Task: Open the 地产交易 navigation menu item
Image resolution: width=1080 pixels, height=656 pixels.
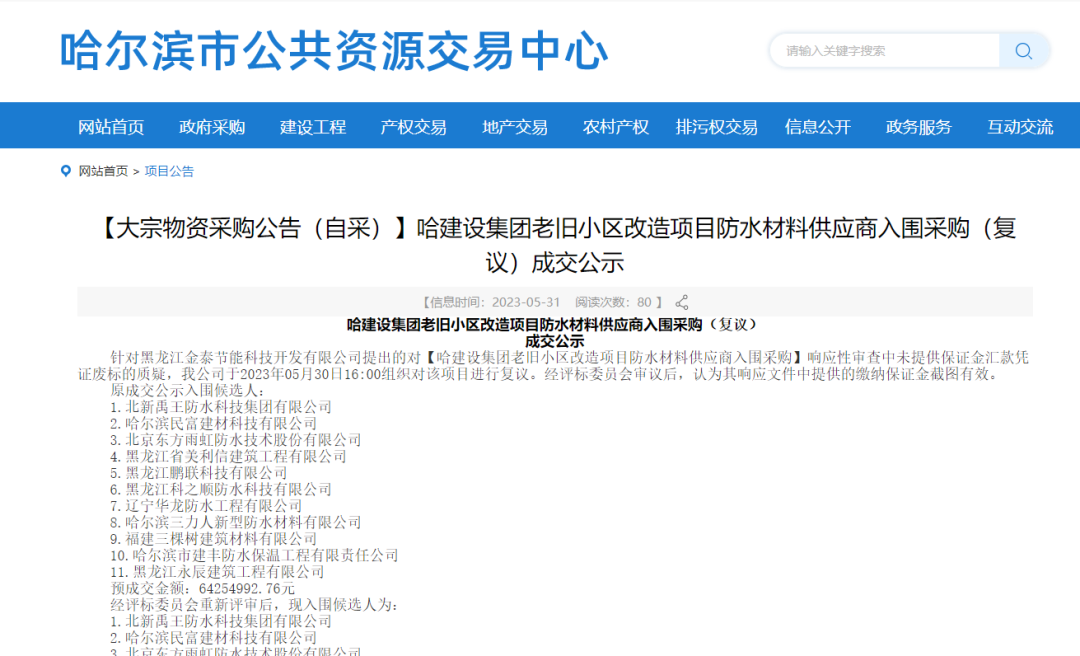Action: tap(515, 127)
